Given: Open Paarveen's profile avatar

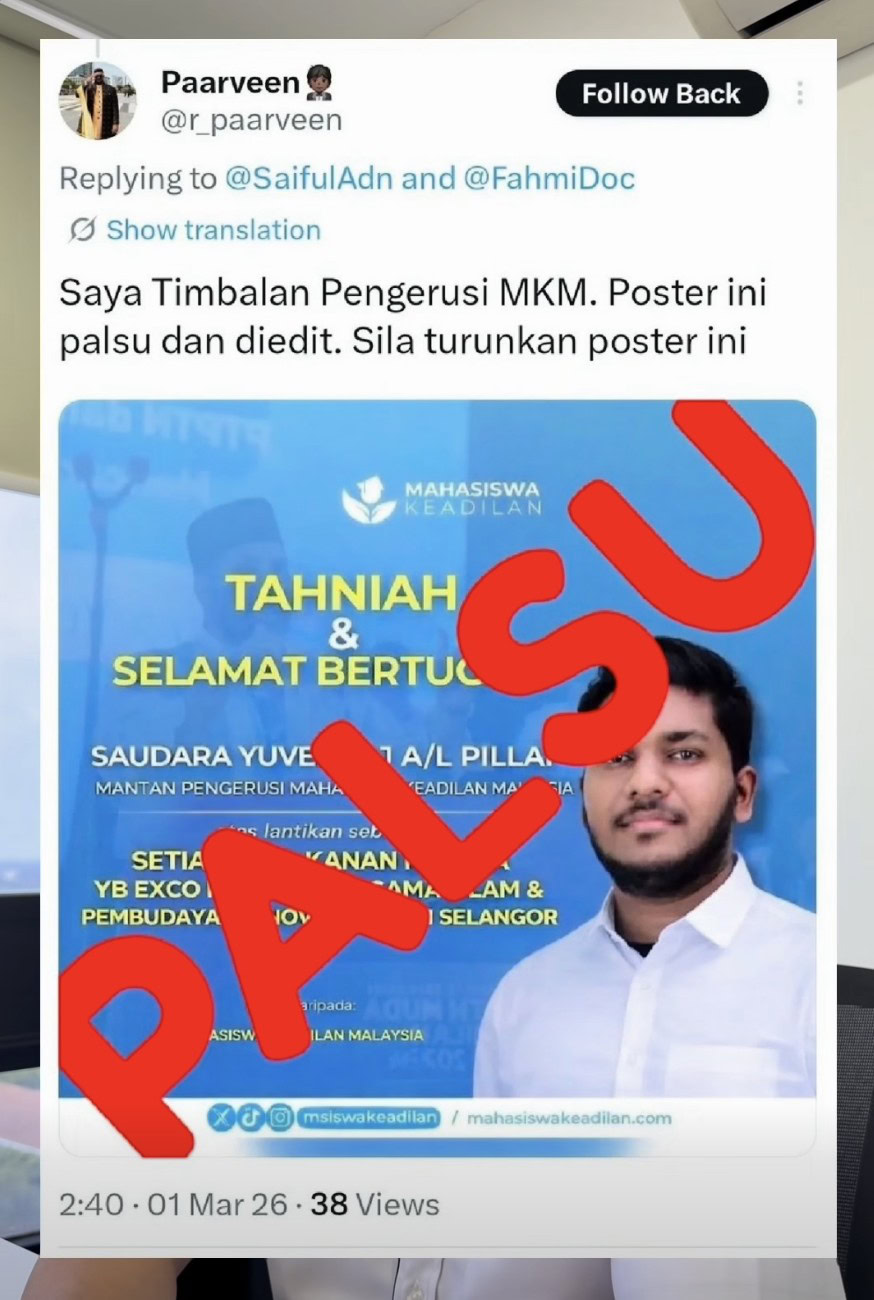Looking at the screenshot, I should (x=98, y=100).
